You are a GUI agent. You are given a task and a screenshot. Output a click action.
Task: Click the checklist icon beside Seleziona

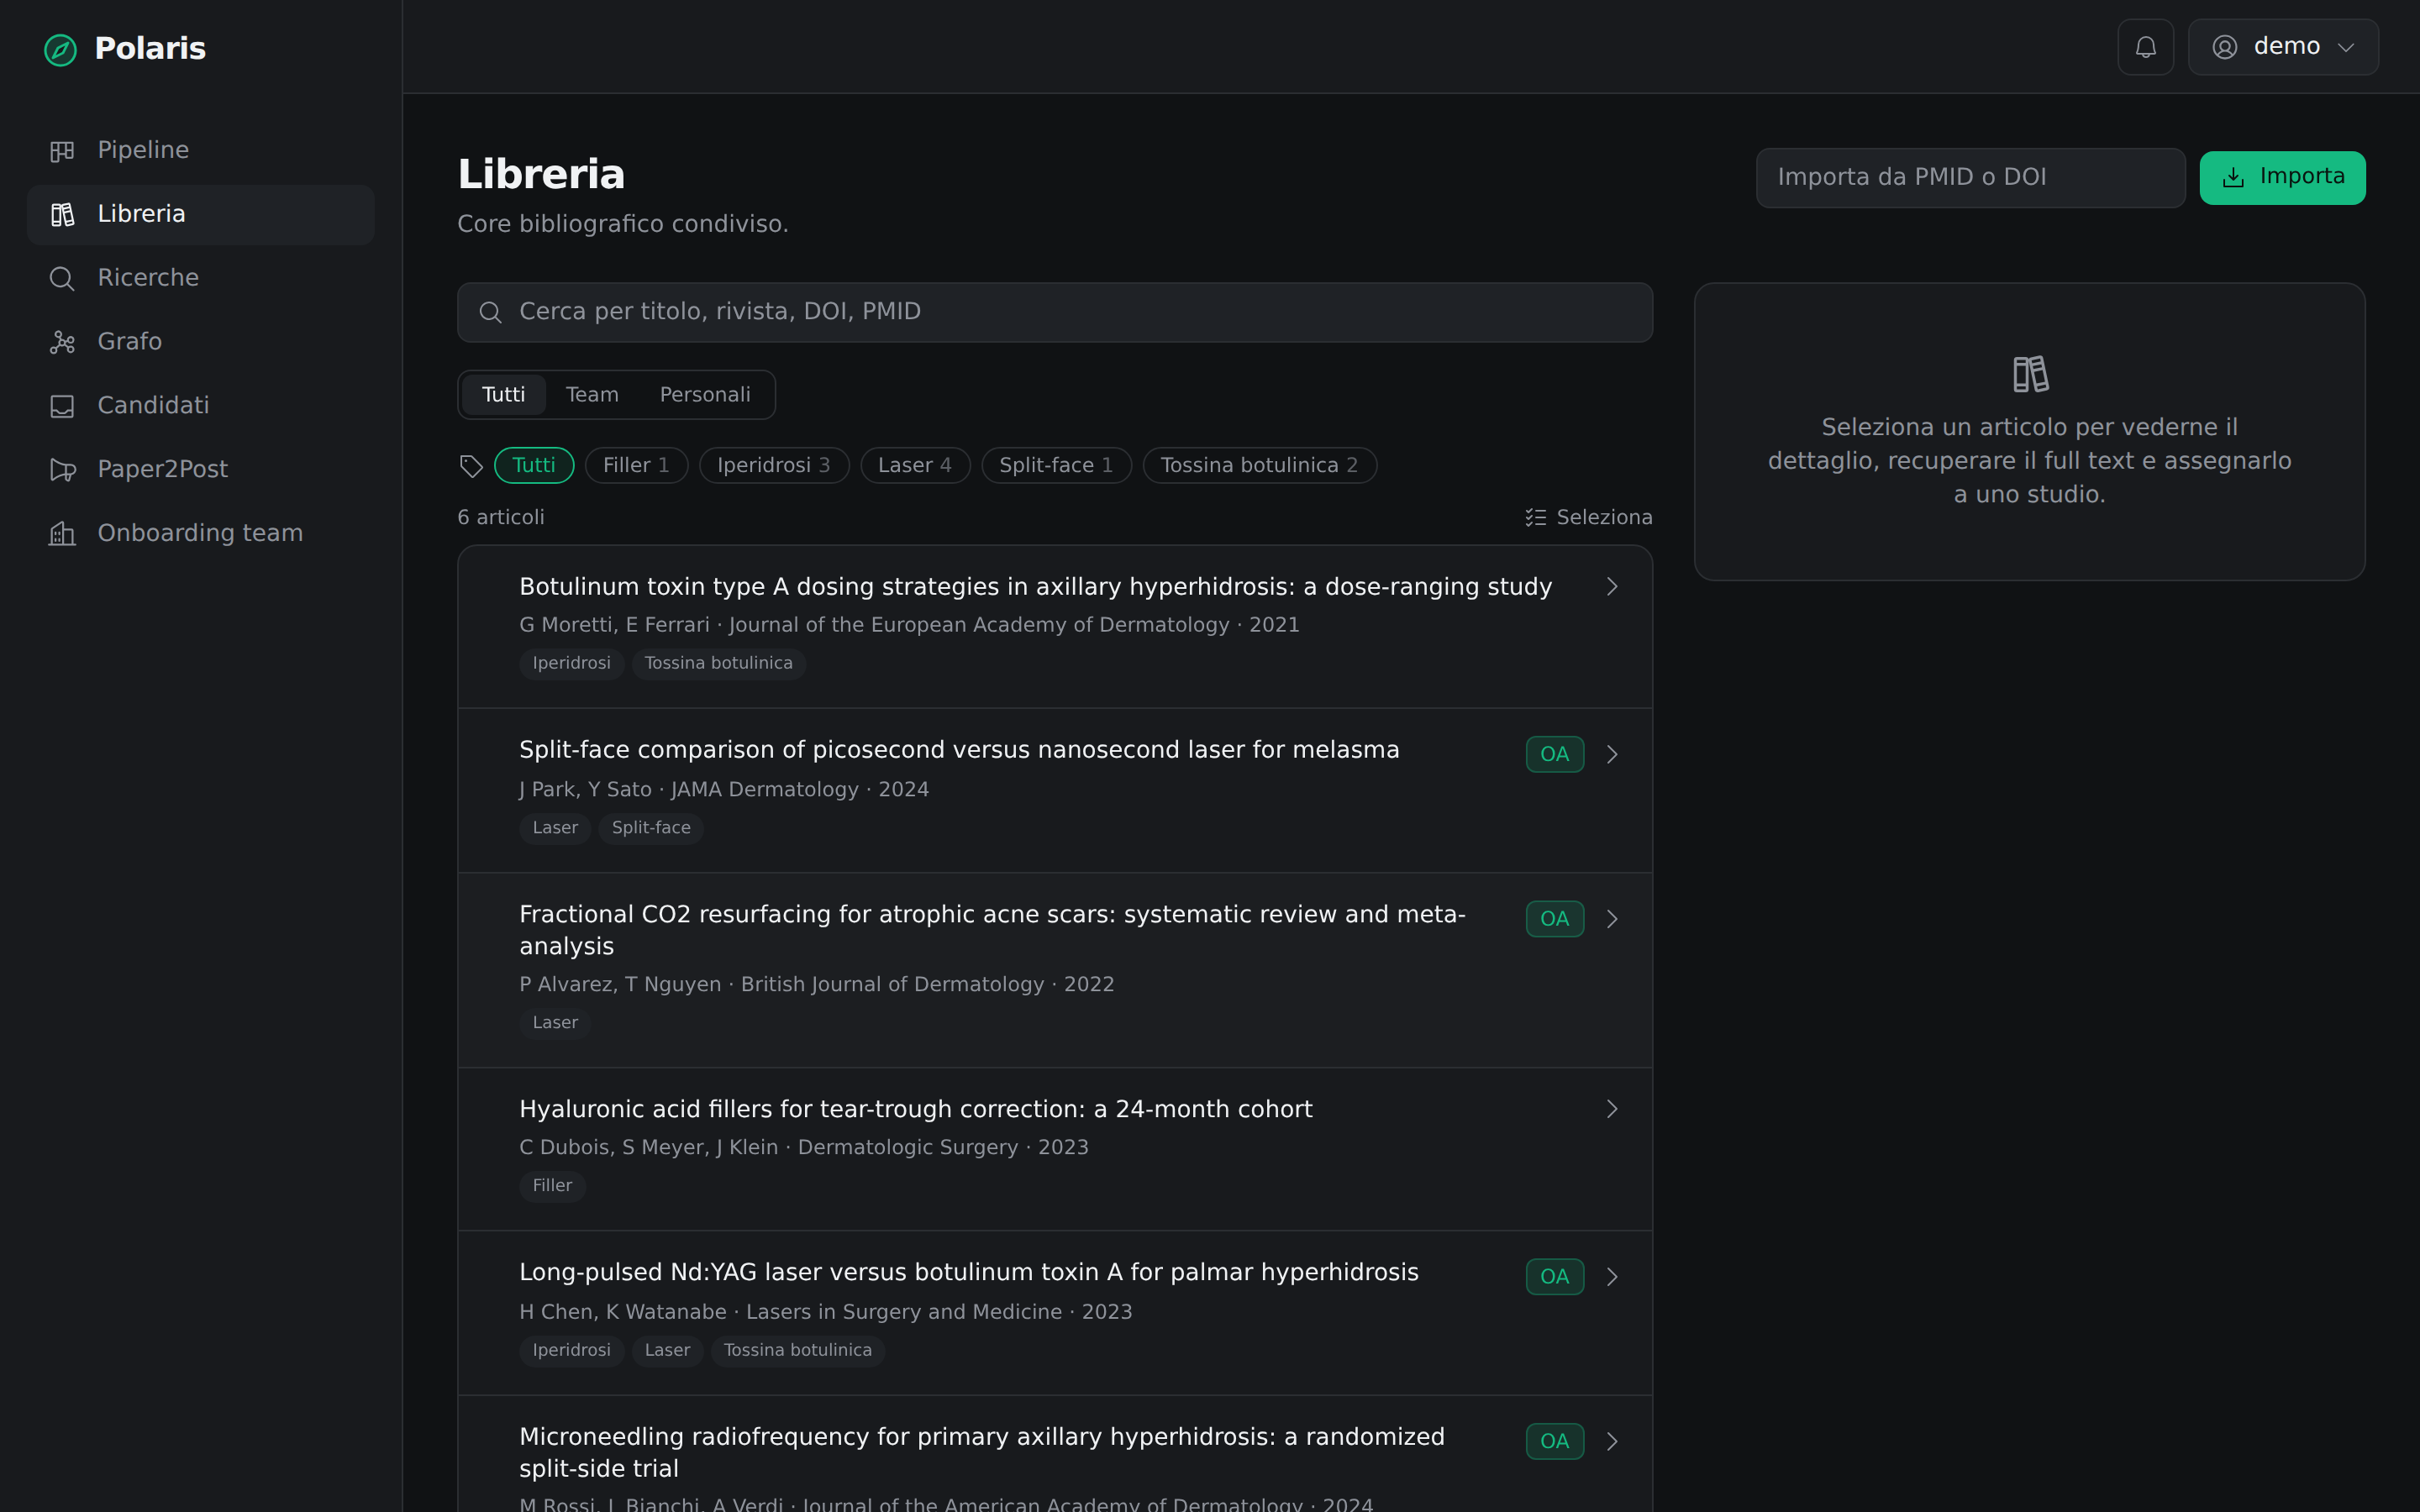tap(1535, 518)
